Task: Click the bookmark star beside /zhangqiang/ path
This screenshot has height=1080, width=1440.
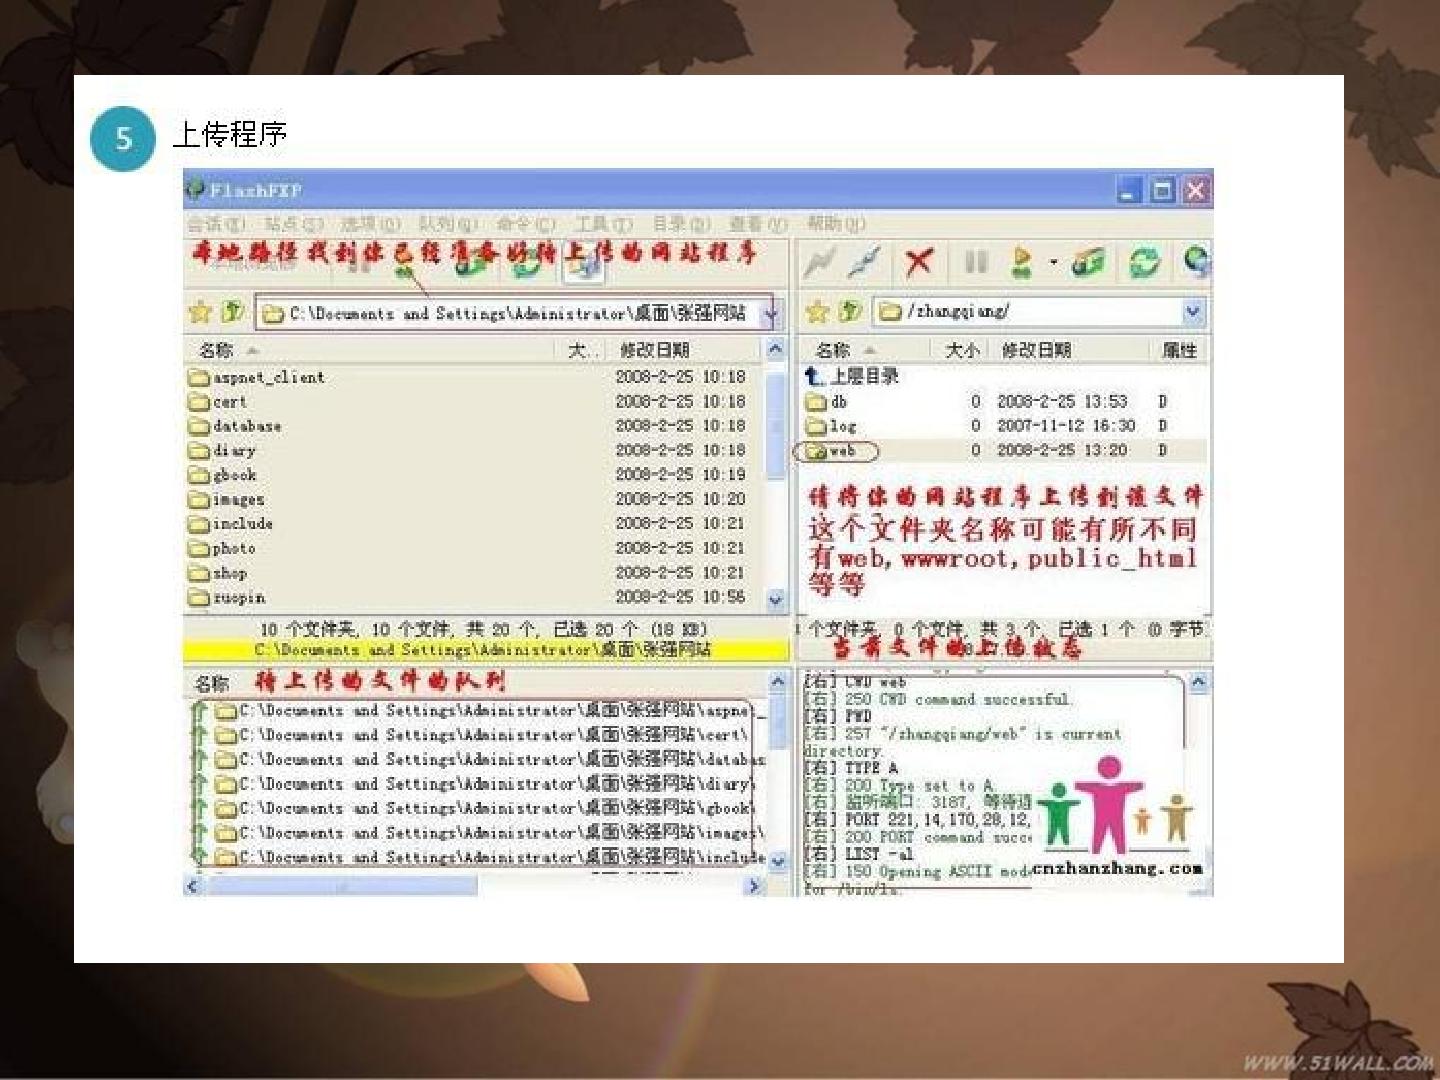Action: (817, 312)
